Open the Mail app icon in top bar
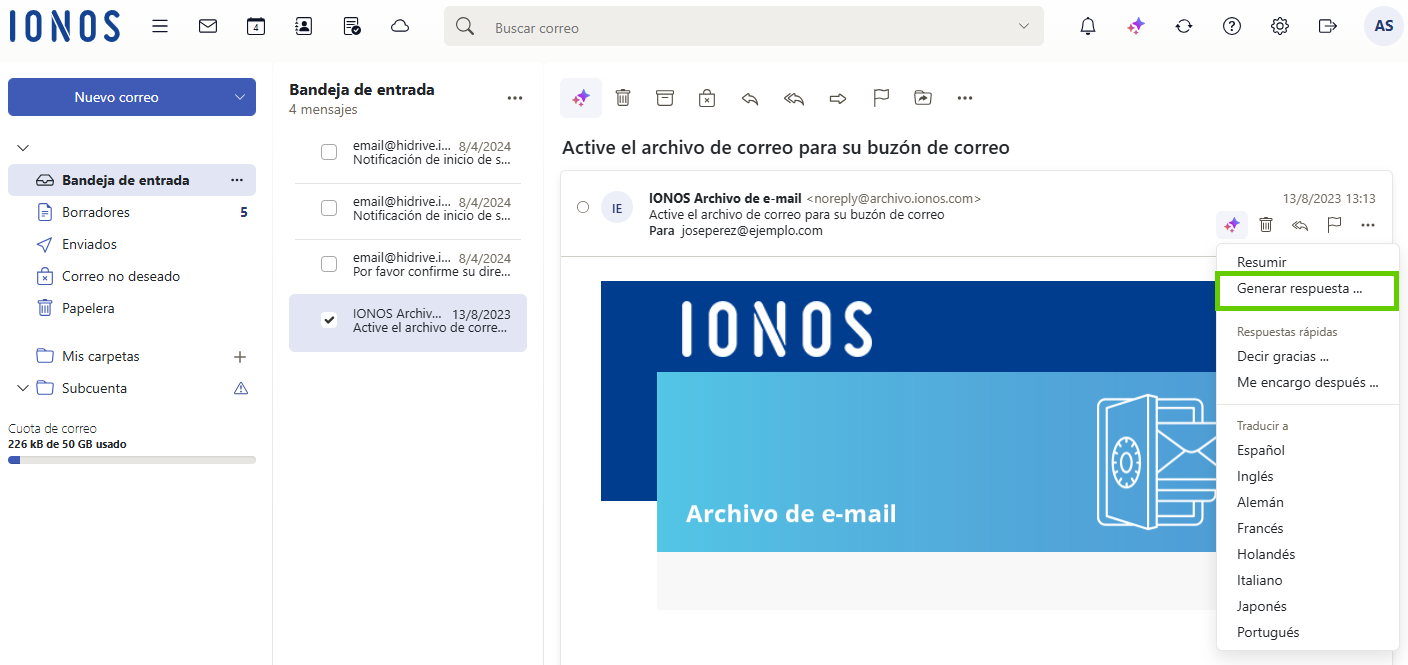 pyautogui.click(x=208, y=27)
